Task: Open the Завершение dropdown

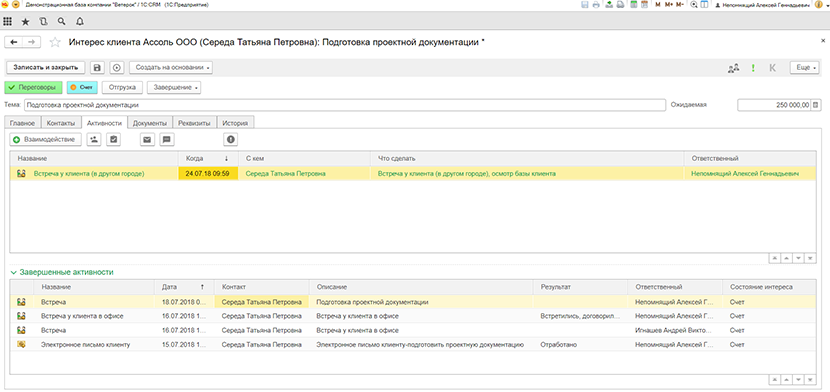Action: (174, 87)
